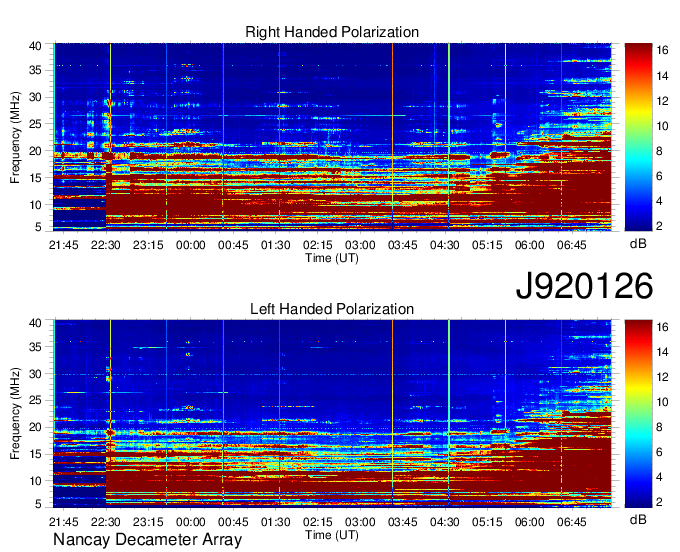The image size is (680, 552).
Task: Click the 25 MHz tick on lower frequency axis
Action: coord(35,400)
